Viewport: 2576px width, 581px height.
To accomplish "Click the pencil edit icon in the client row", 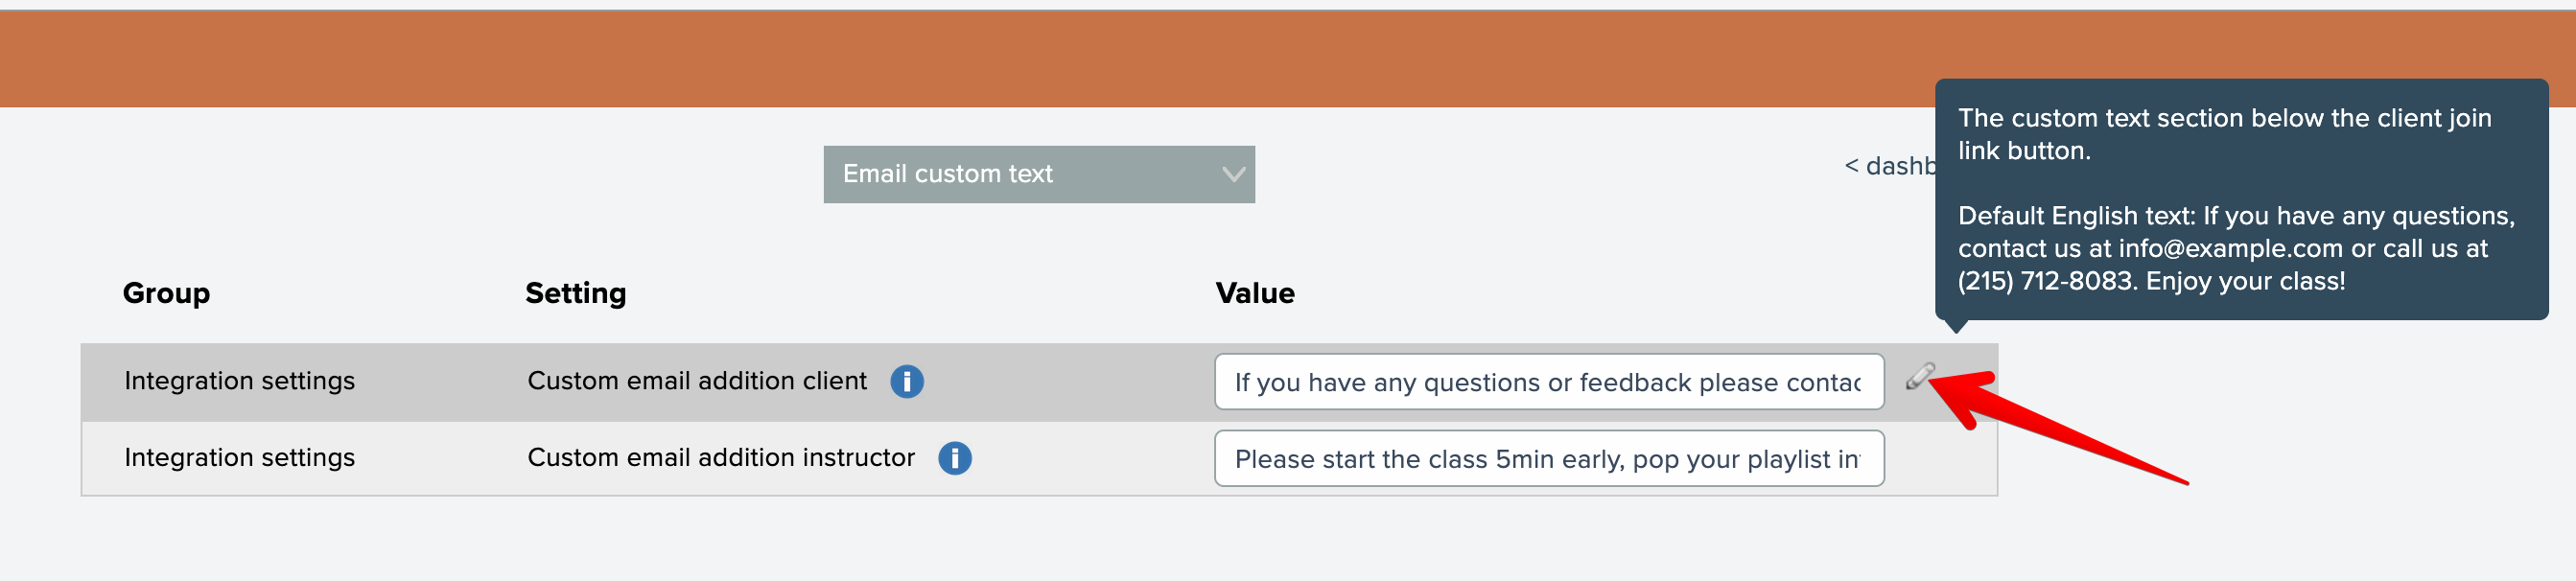I will point(1919,376).
